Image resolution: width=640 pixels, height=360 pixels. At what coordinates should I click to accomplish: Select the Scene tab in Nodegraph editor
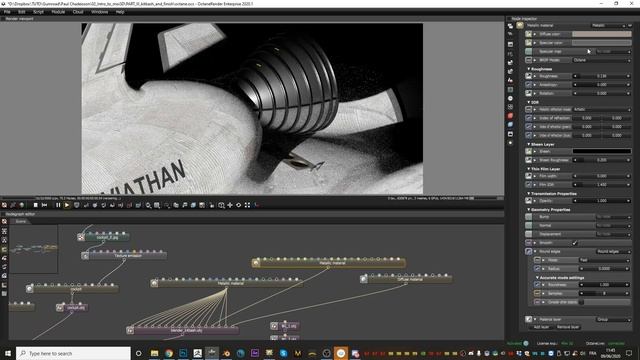point(20,221)
